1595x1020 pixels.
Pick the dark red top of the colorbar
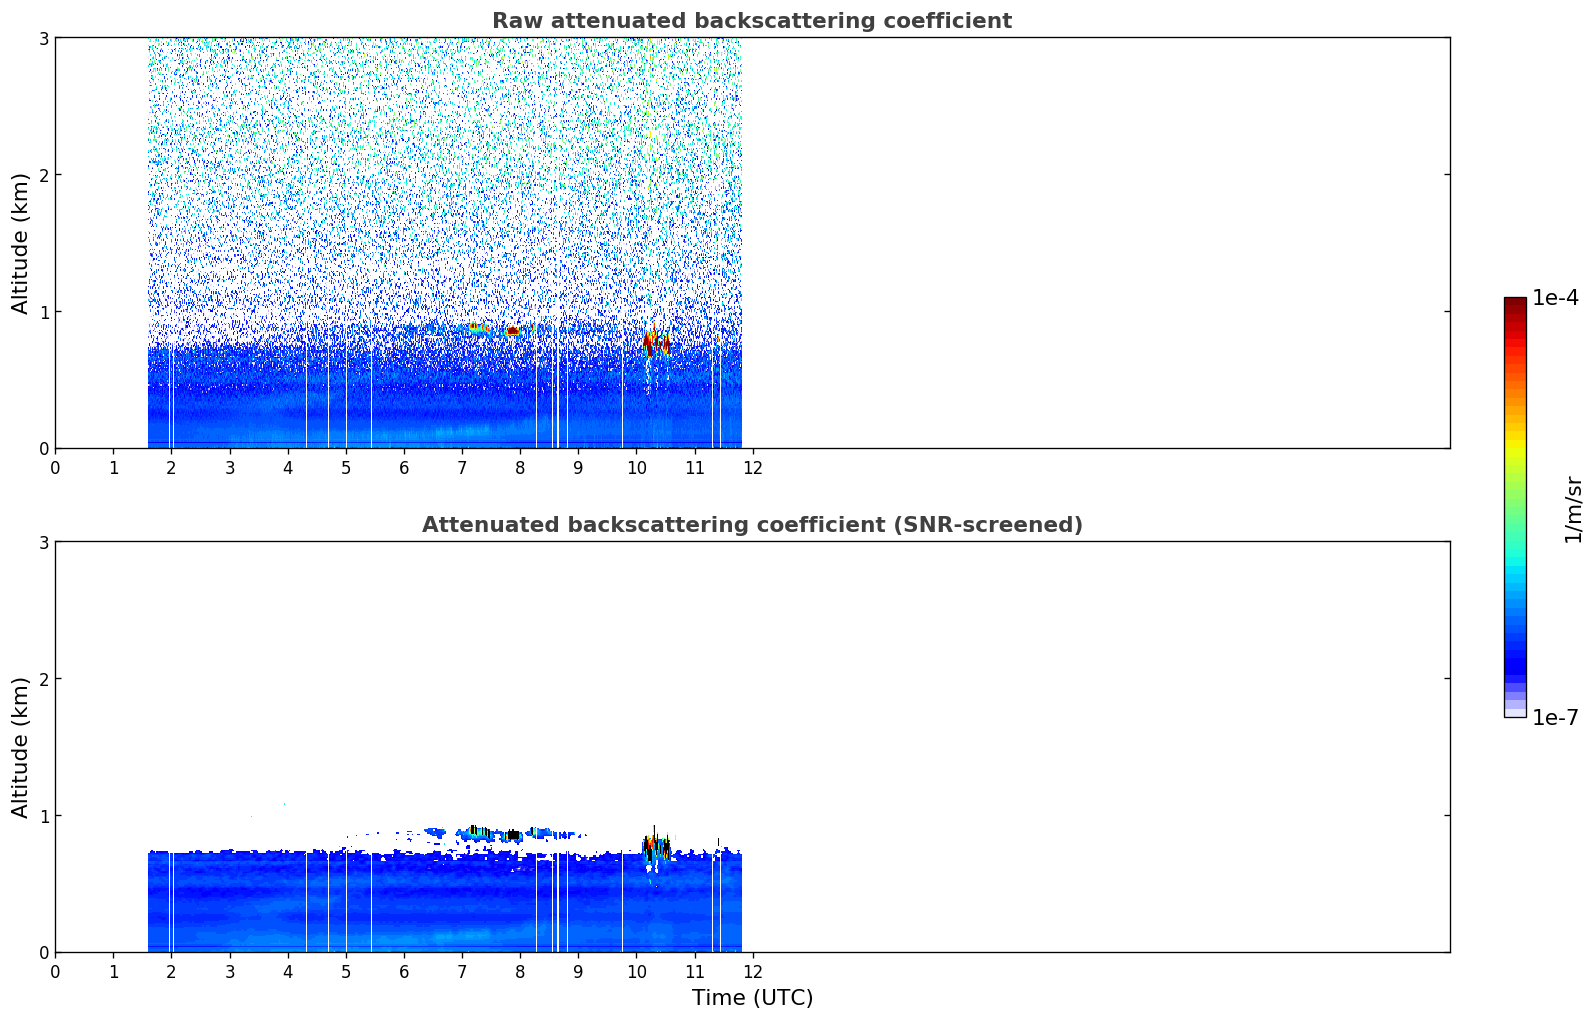click(x=1514, y=304)
